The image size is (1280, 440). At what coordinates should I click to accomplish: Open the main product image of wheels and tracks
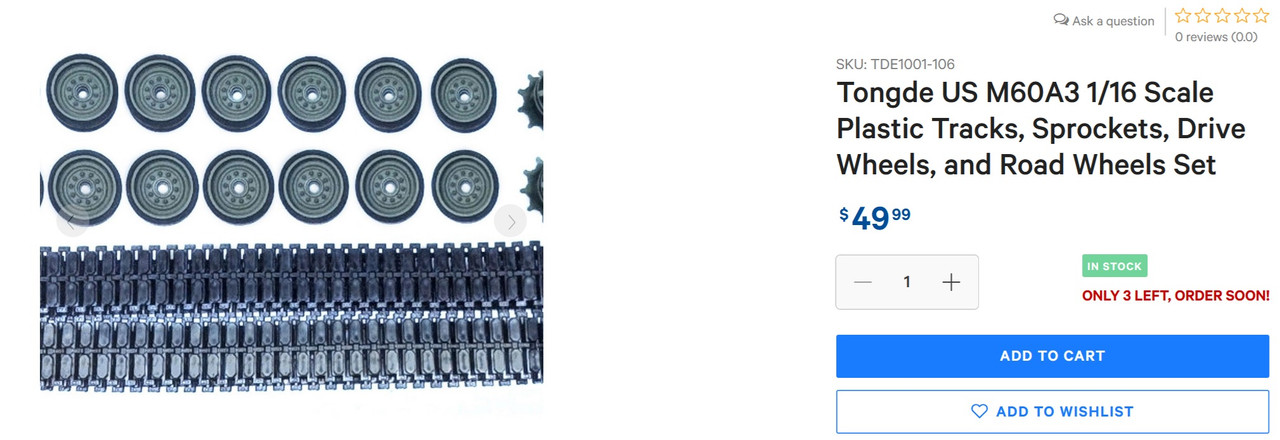pos(291,220)
